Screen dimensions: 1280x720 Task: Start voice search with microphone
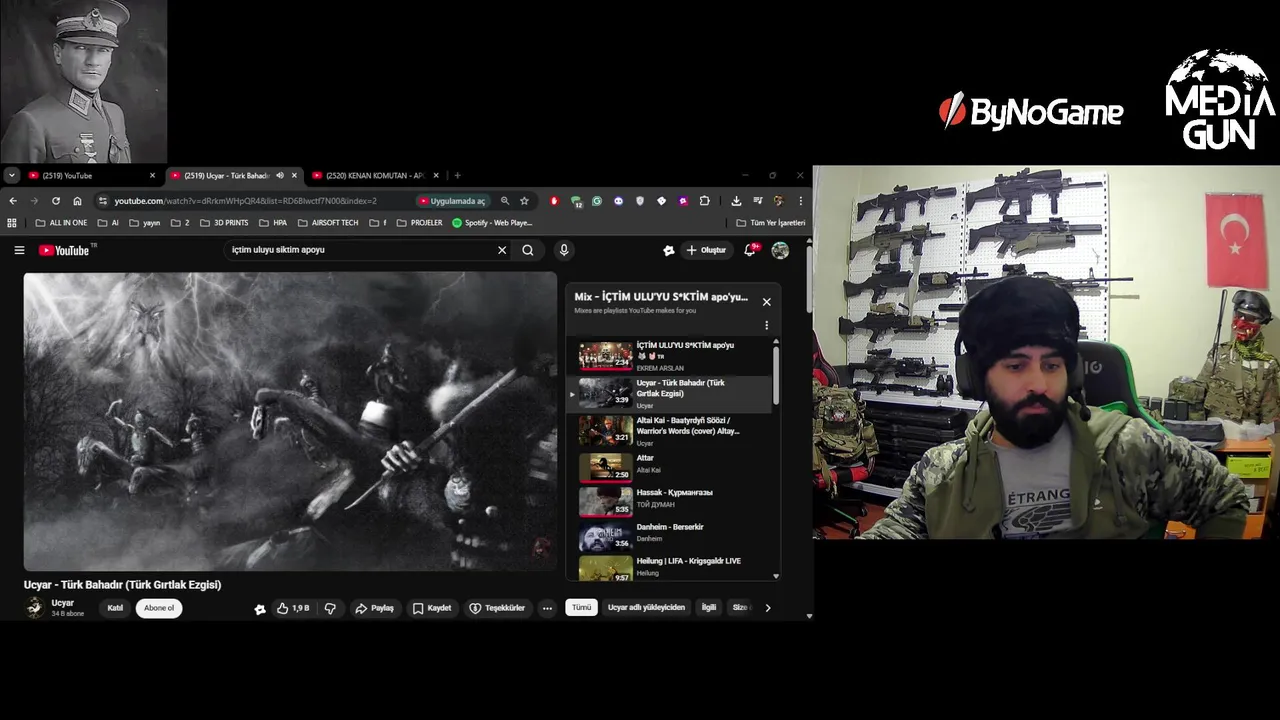coord(564,250)
